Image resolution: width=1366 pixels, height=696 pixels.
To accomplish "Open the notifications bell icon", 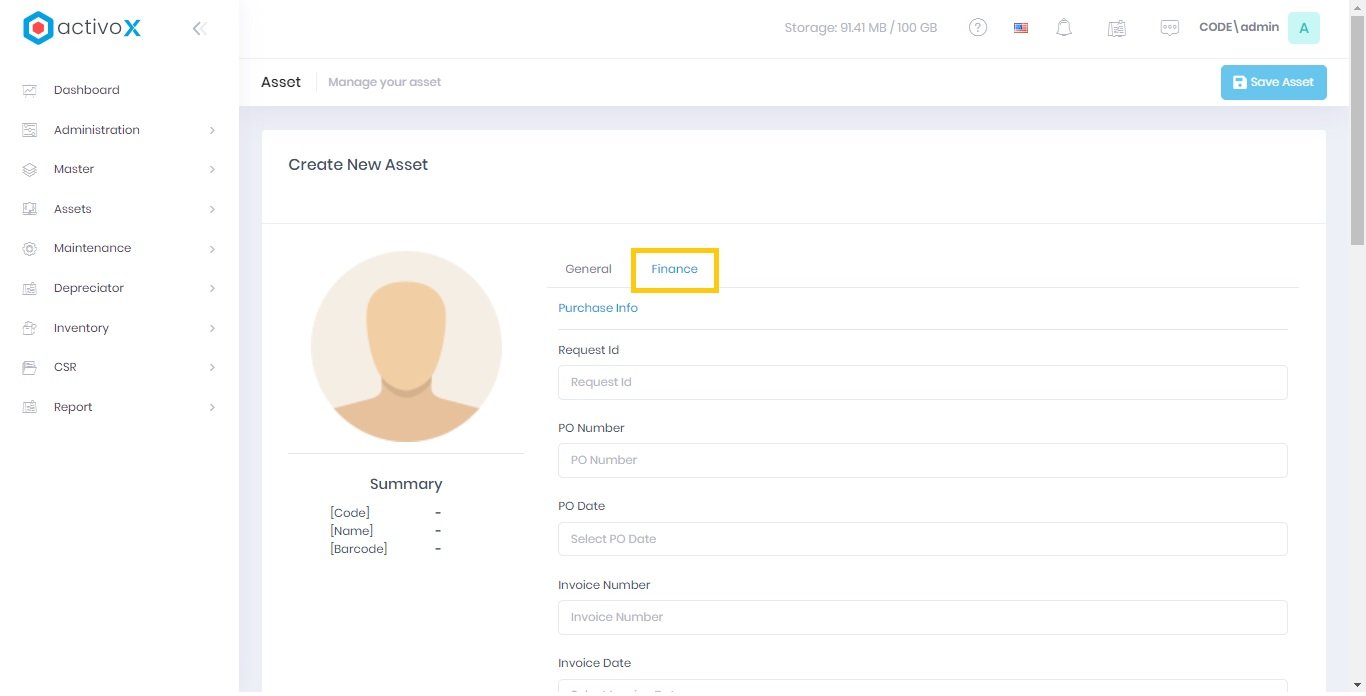I will pyautogui.click(x=1064, y=28).
